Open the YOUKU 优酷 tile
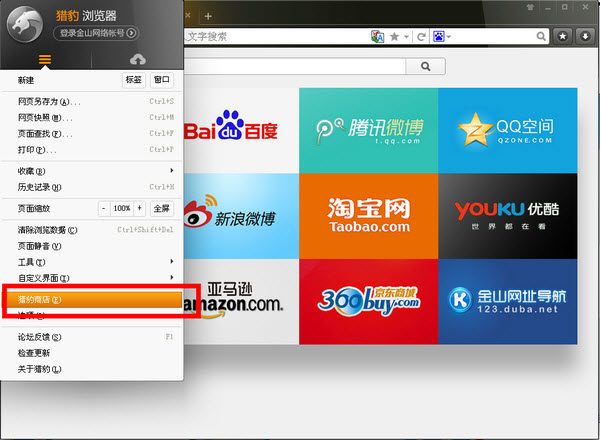This screenshot has height=440, width=601. (507, 216)
